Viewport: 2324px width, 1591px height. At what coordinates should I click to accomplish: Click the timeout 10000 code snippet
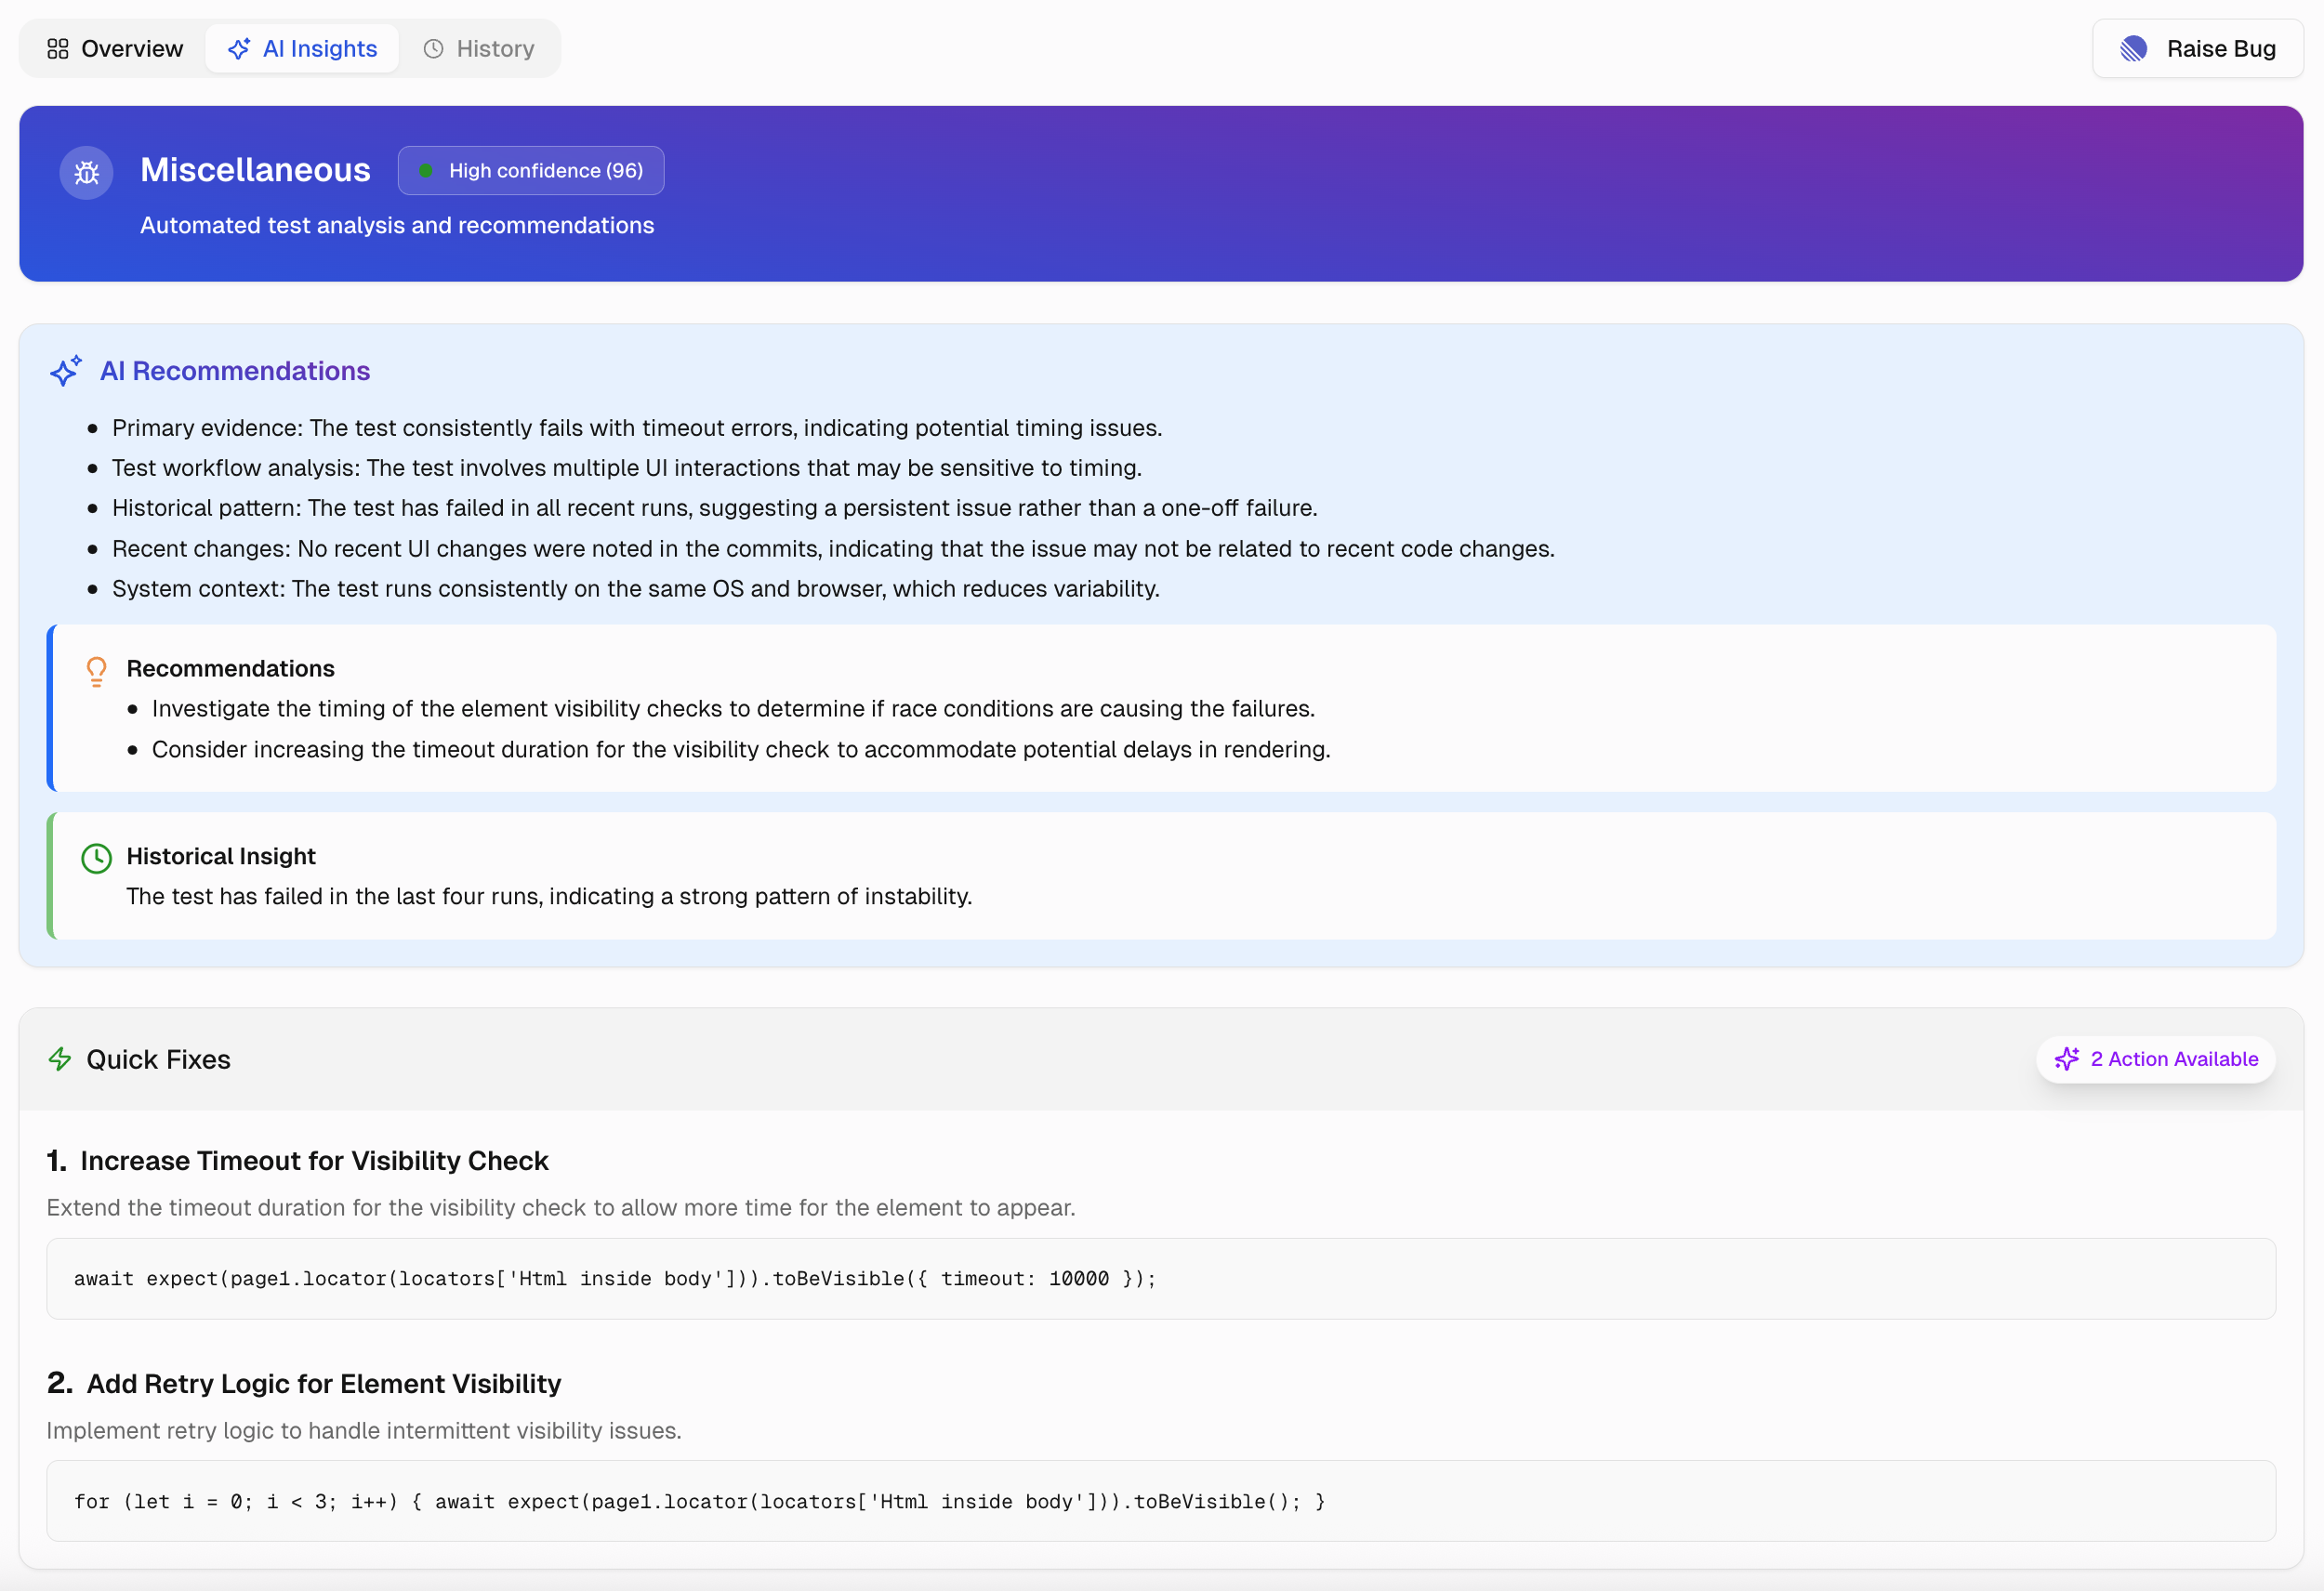pos(615,1278)
